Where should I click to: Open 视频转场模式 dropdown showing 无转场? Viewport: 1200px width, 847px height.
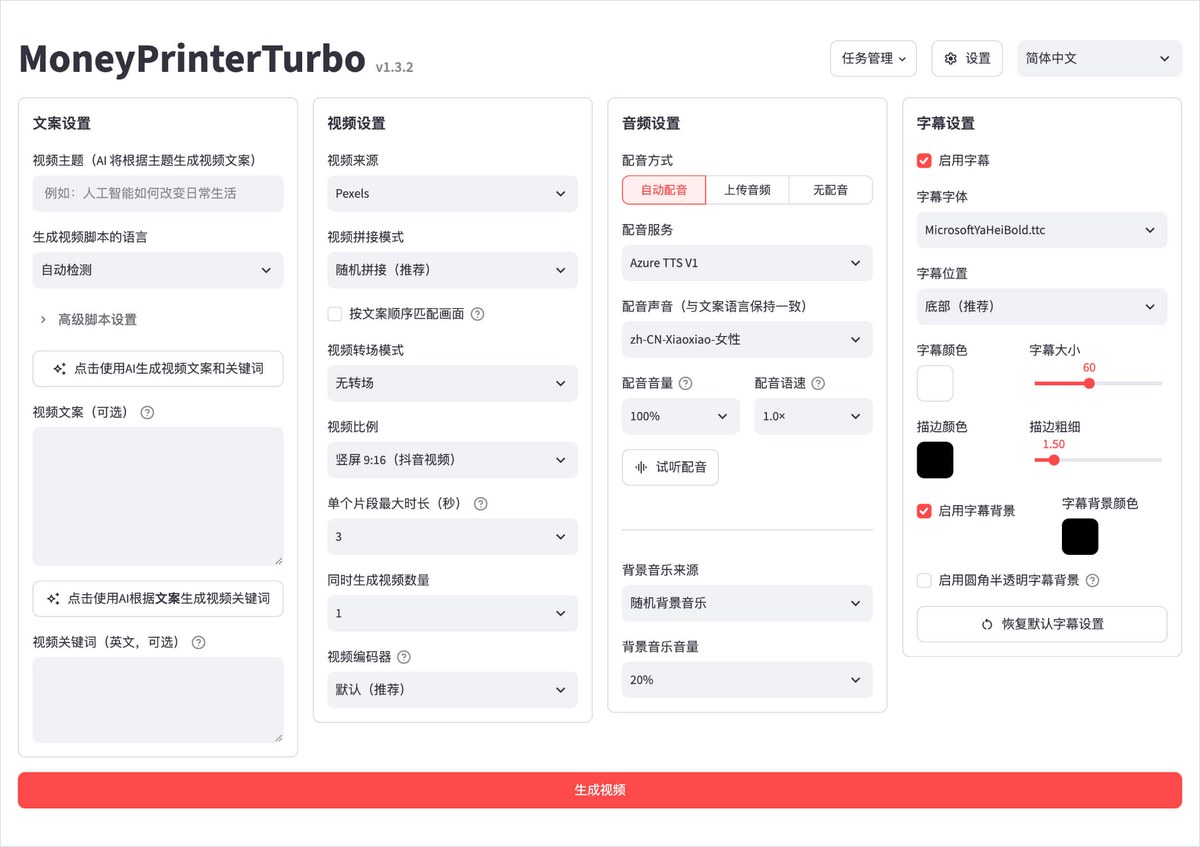(453, 383)
